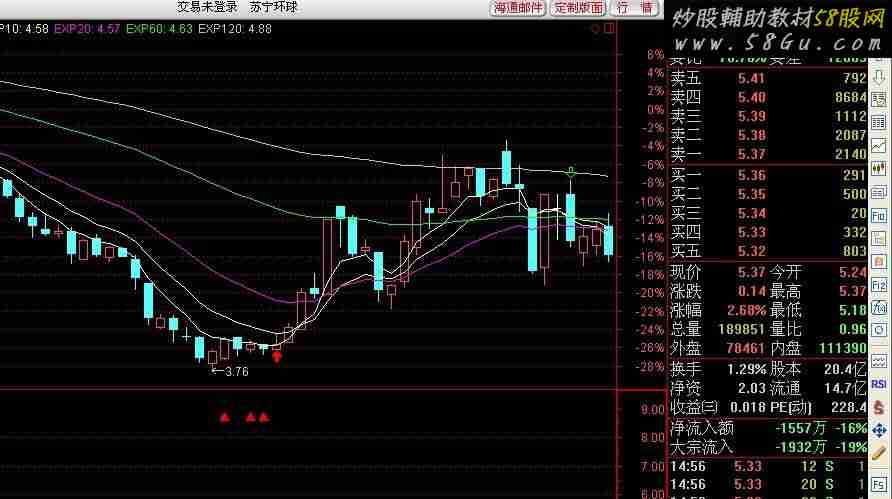Click the red up-arrow signal marker on chart
Screen dimensions: 892x499
coord(277,357)
